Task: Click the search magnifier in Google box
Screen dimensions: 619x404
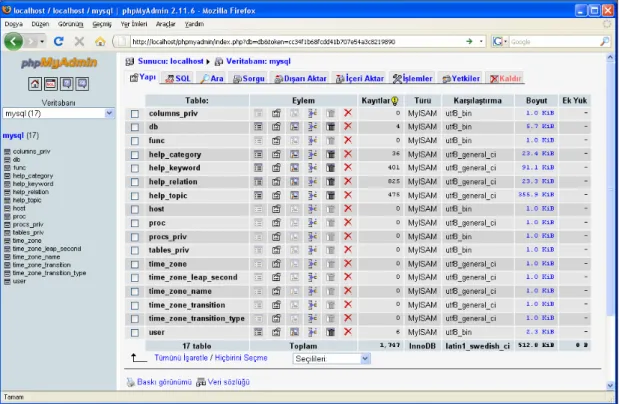Action: (604, 41)
